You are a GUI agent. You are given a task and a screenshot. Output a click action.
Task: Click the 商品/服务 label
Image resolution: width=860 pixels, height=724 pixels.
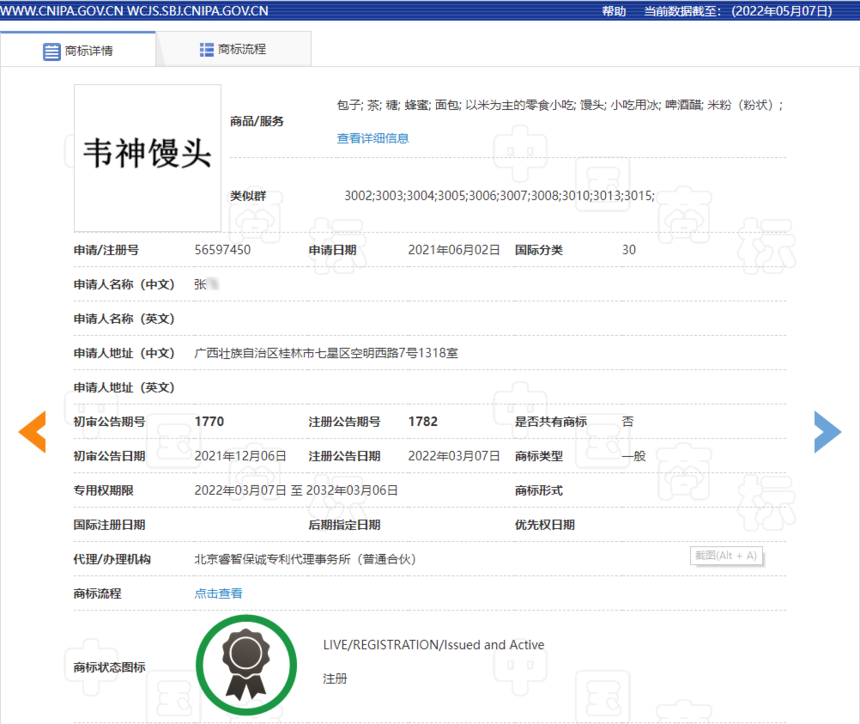pyautogui.click(x=257, y=121)
